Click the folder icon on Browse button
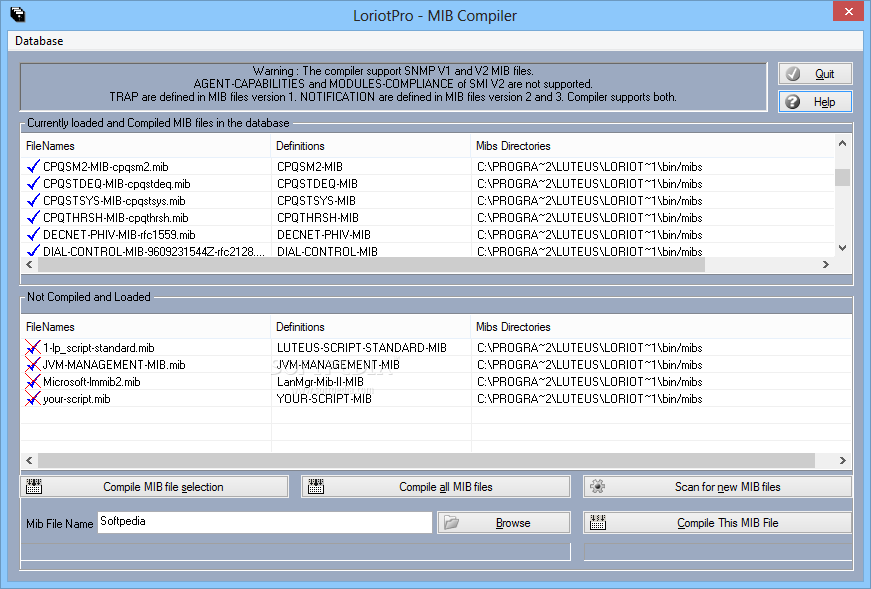This screenshot has height=589, width=871. [x=451, y=522]
